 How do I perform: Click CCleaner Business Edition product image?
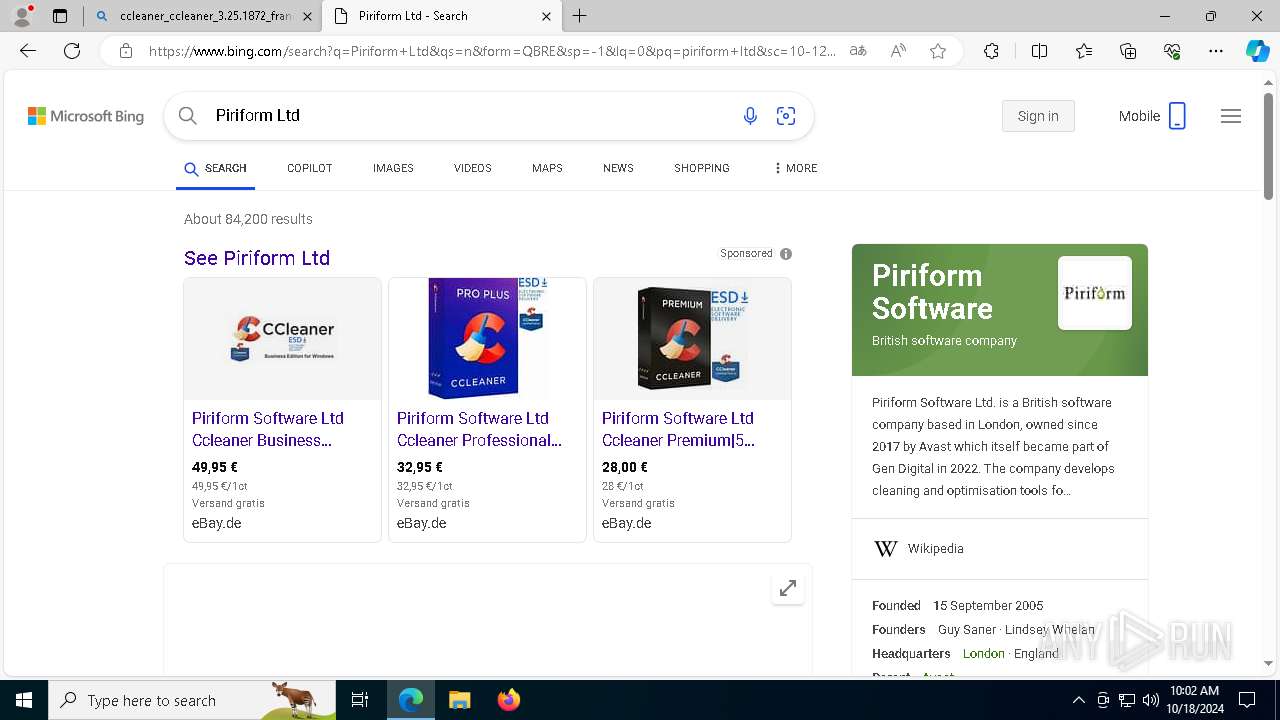click(282, 339)
